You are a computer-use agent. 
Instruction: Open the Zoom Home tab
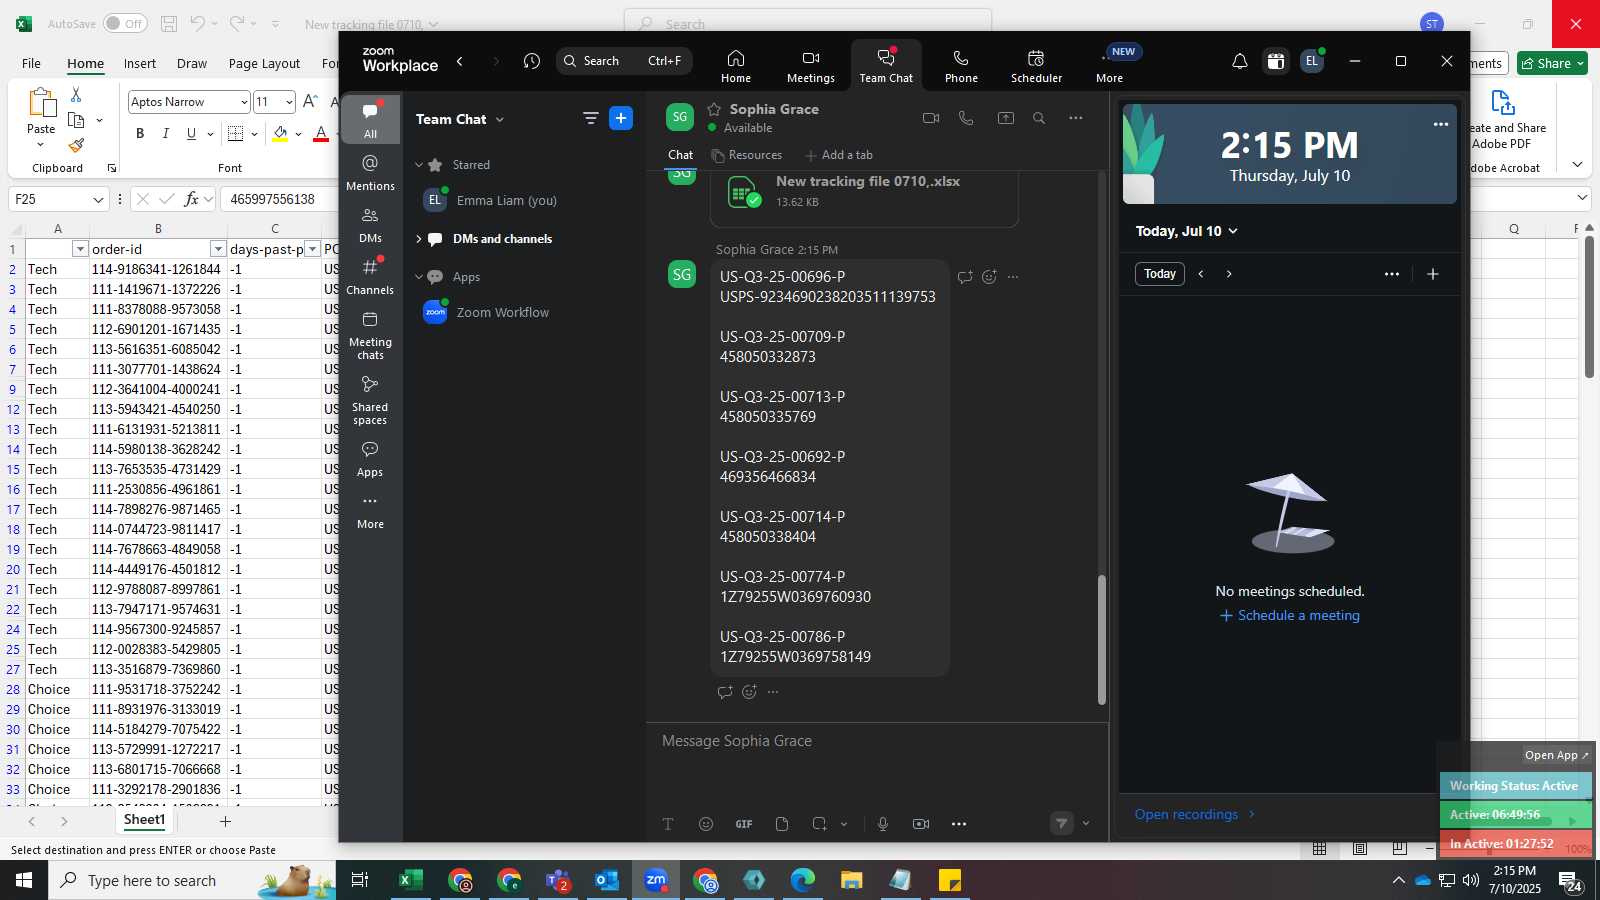[x=736, y=66]
